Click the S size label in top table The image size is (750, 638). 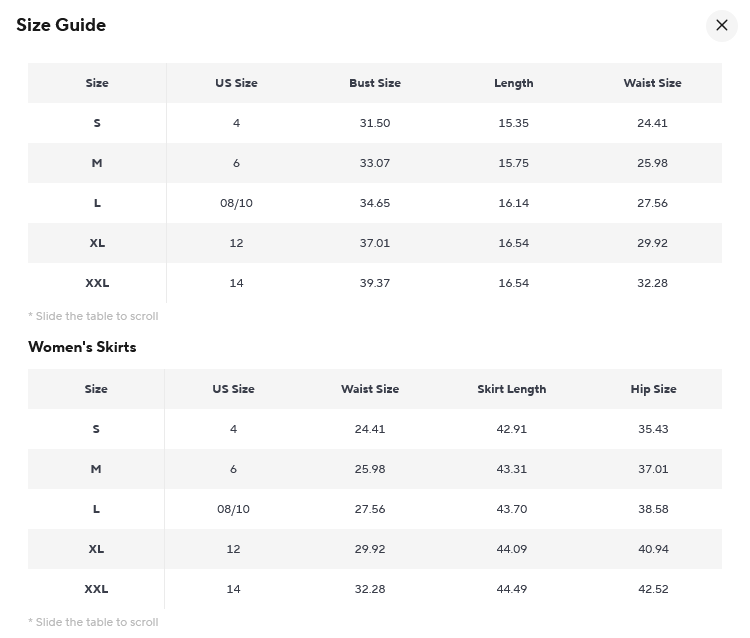coord(97,123)
